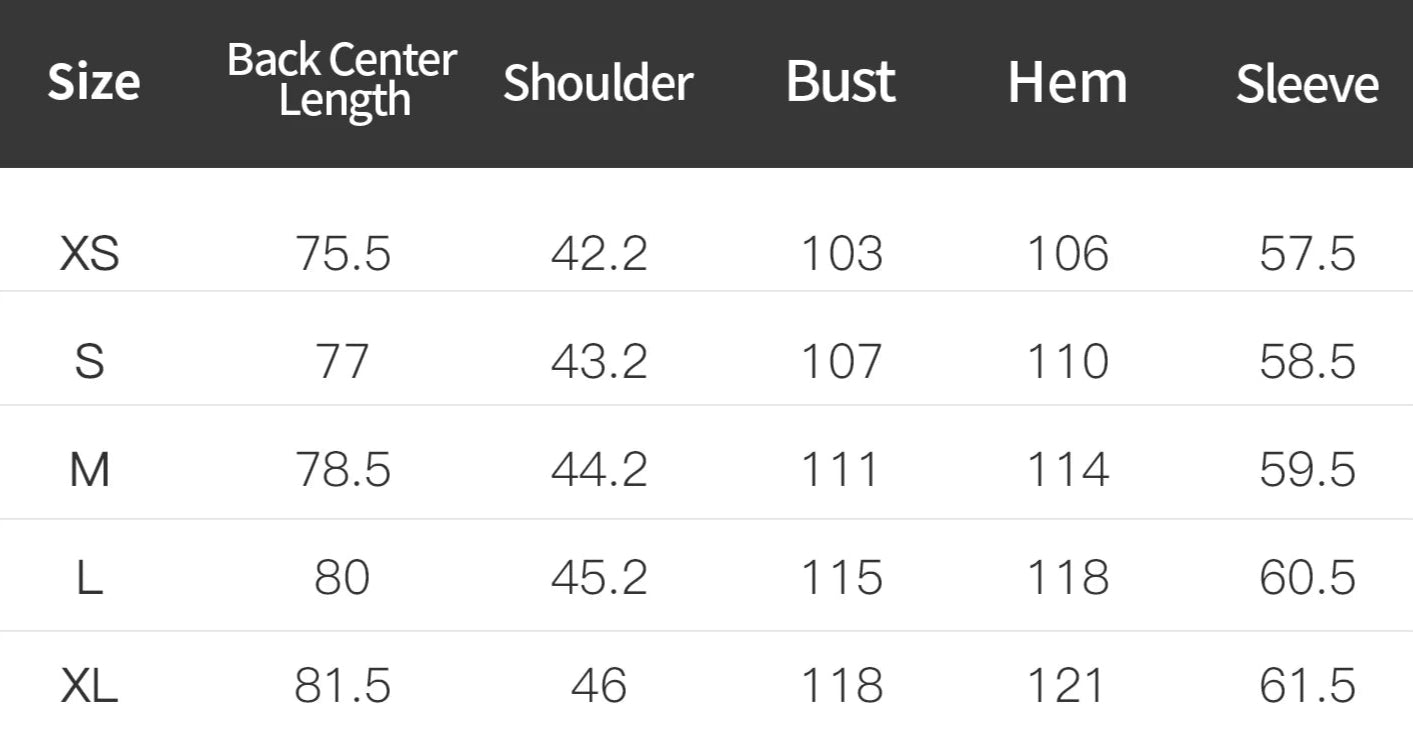The height and width of the screenshot is (738, 1413).
Task: Select the M bust value 111
Action: click(840, 469)
